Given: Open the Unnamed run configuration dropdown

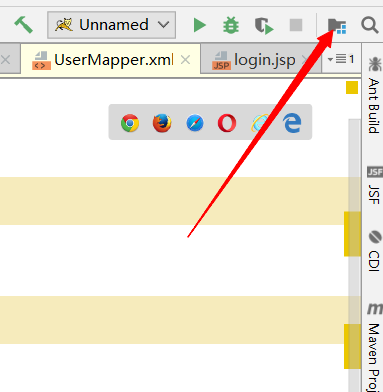Looking at the screenshot, I should [x=112, y=25].
